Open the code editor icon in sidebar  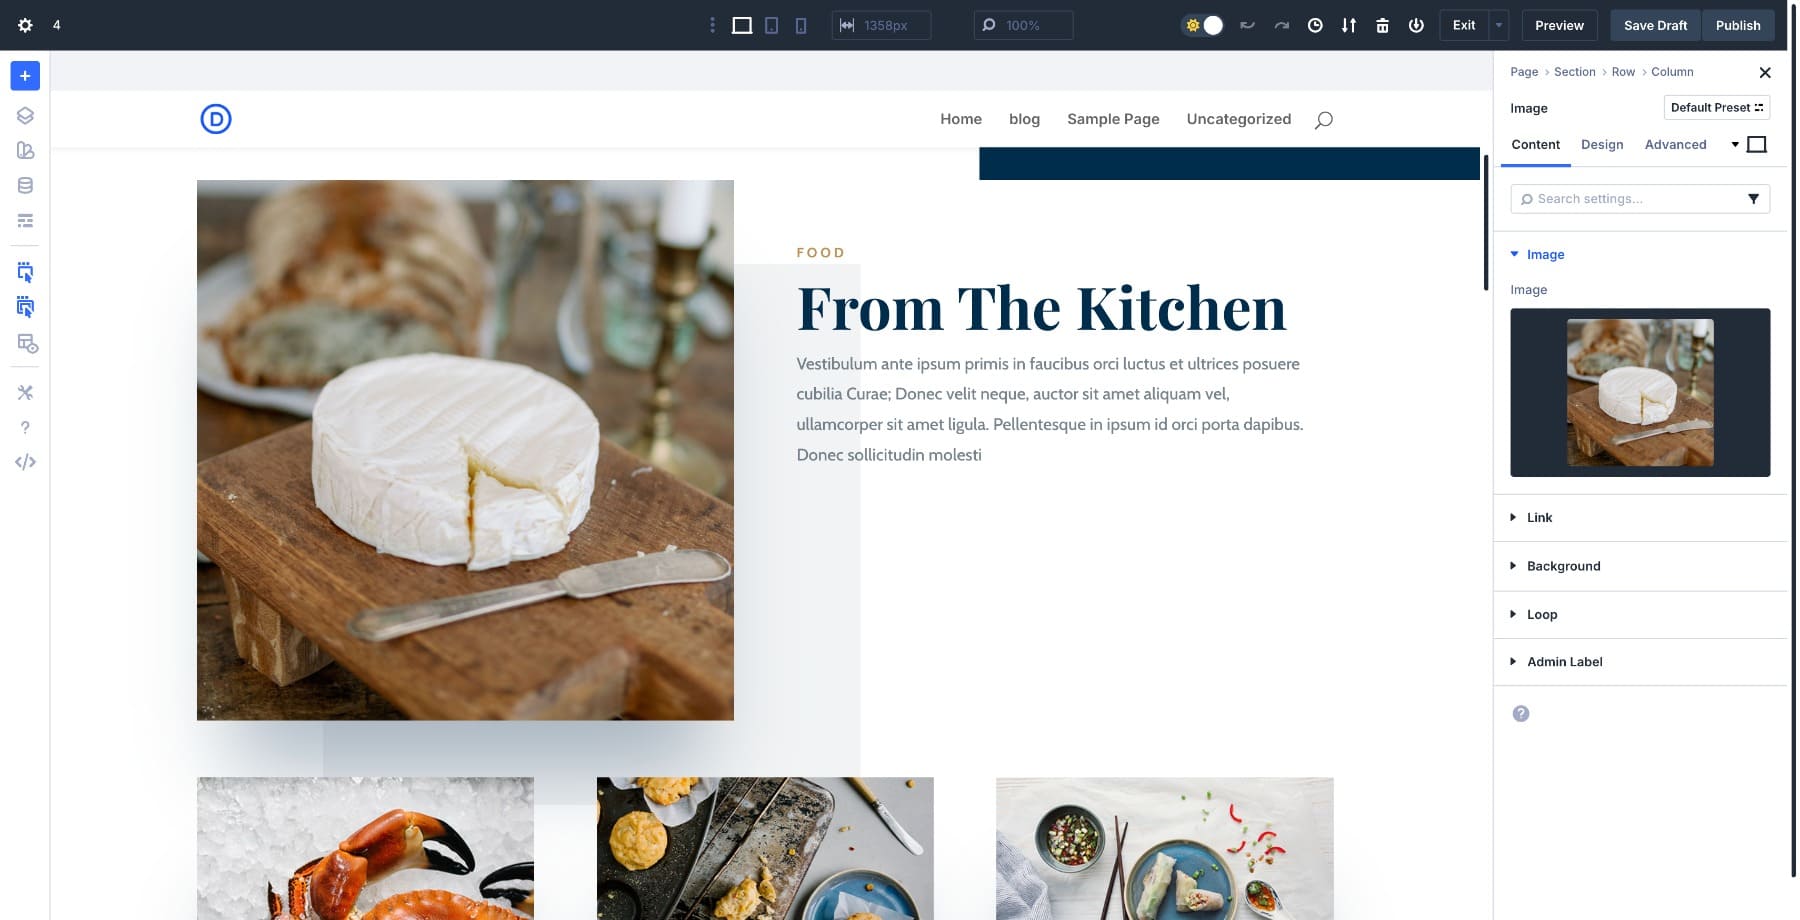[25, 462]
